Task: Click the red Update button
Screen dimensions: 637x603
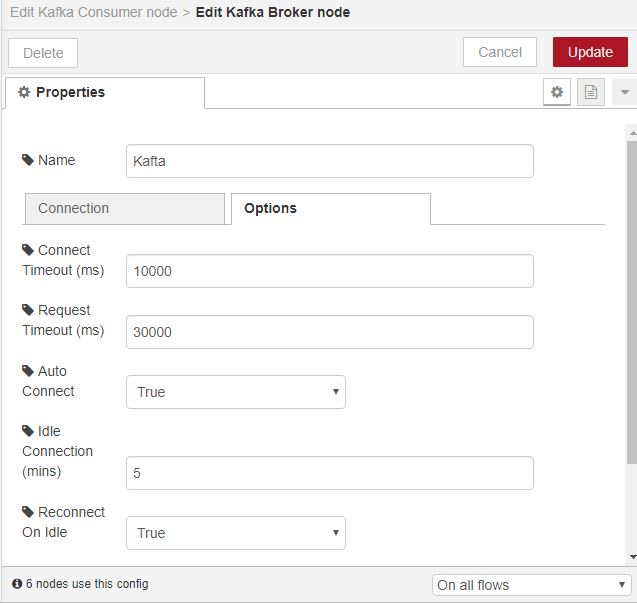Action: [590, 52]
